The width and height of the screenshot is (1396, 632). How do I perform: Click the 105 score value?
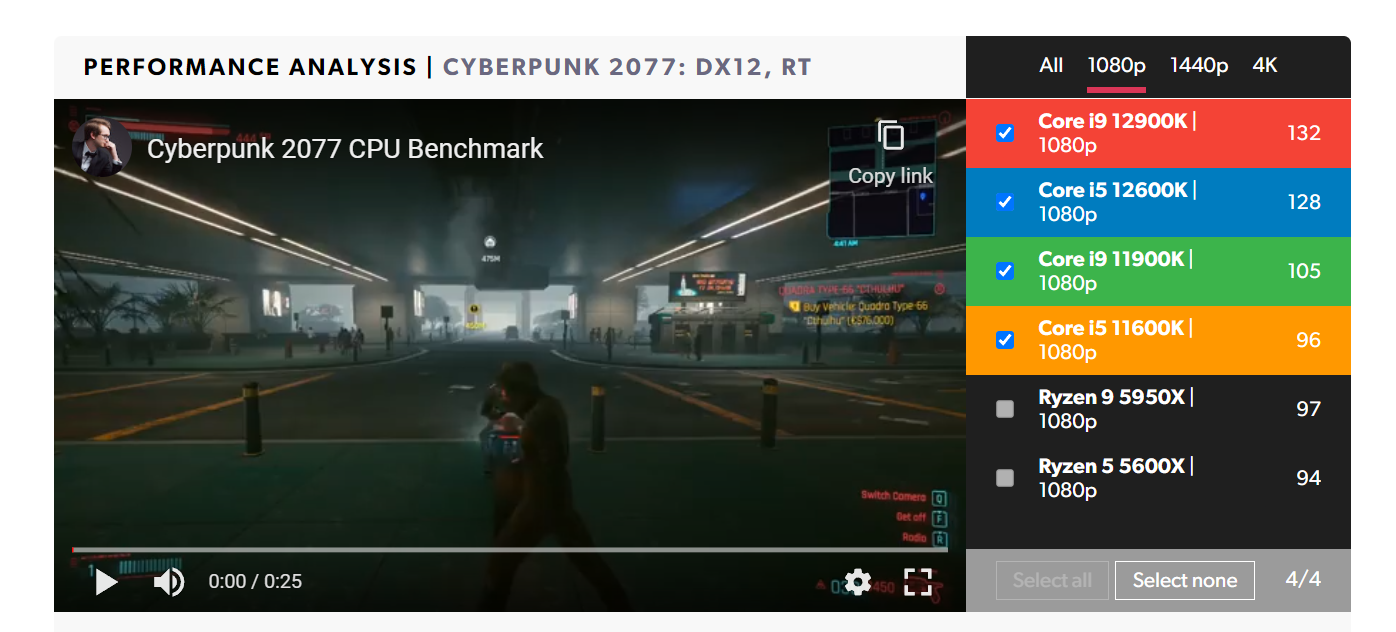tap(1304, 271)
